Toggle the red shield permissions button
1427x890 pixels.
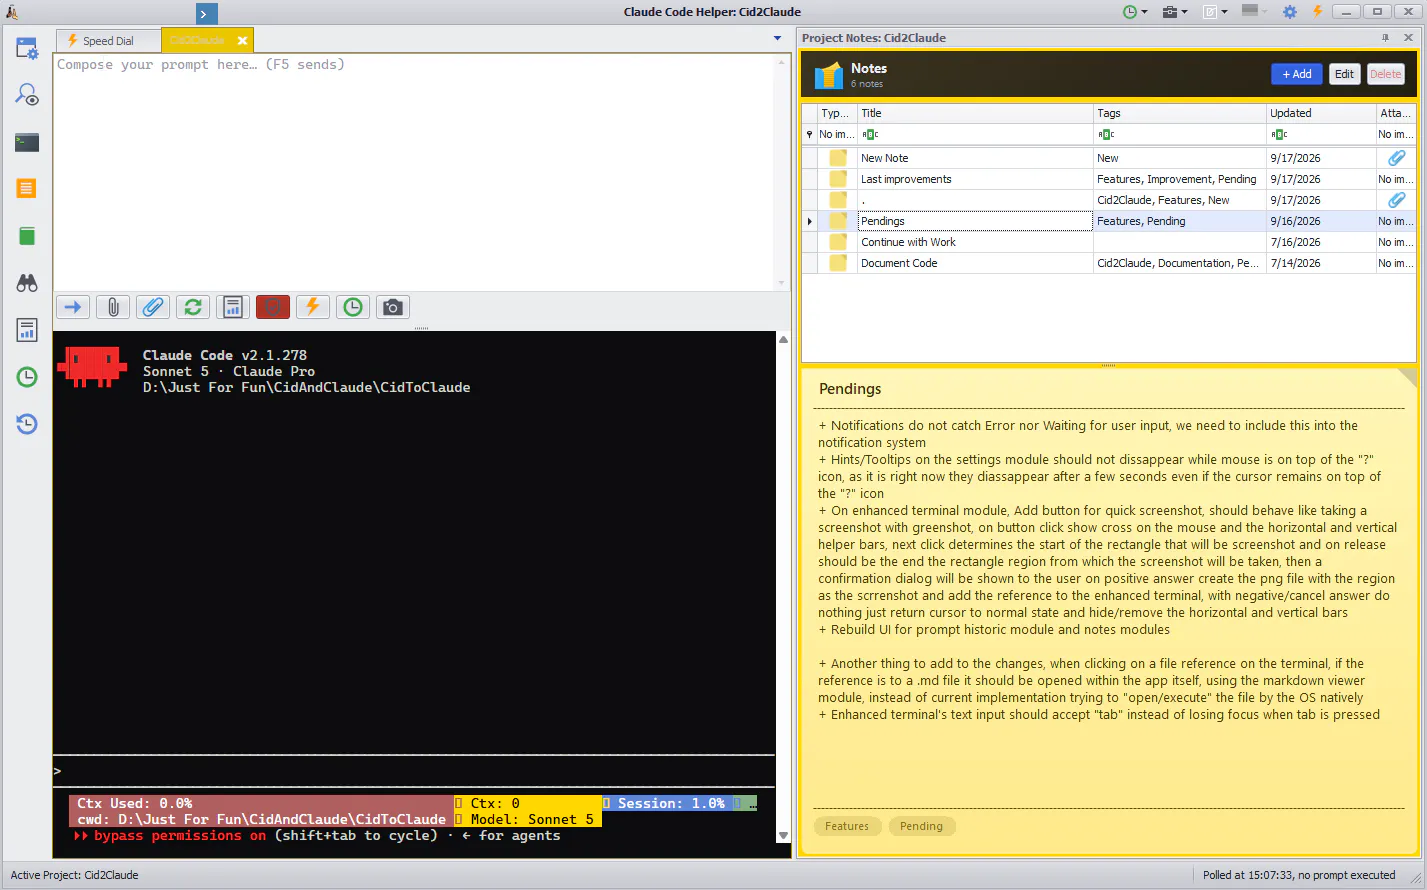(273, 307)
